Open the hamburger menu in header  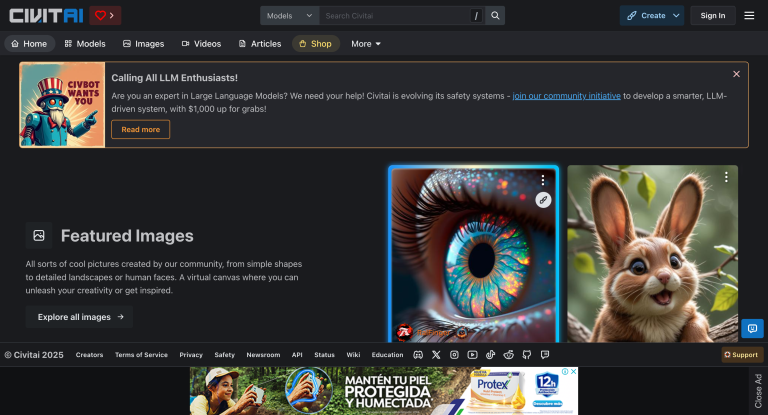[x=749, y=16]
